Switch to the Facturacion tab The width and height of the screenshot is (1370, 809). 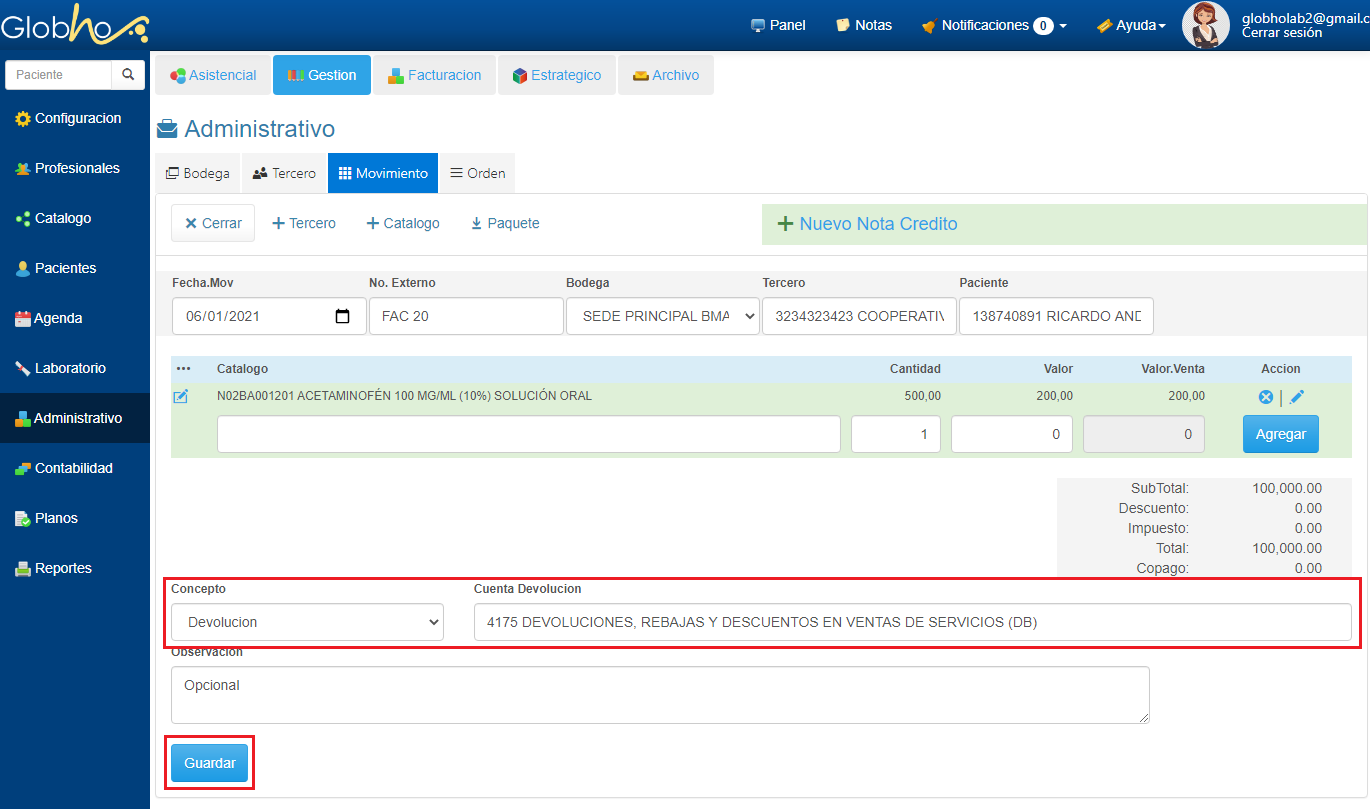pos(435,75)
